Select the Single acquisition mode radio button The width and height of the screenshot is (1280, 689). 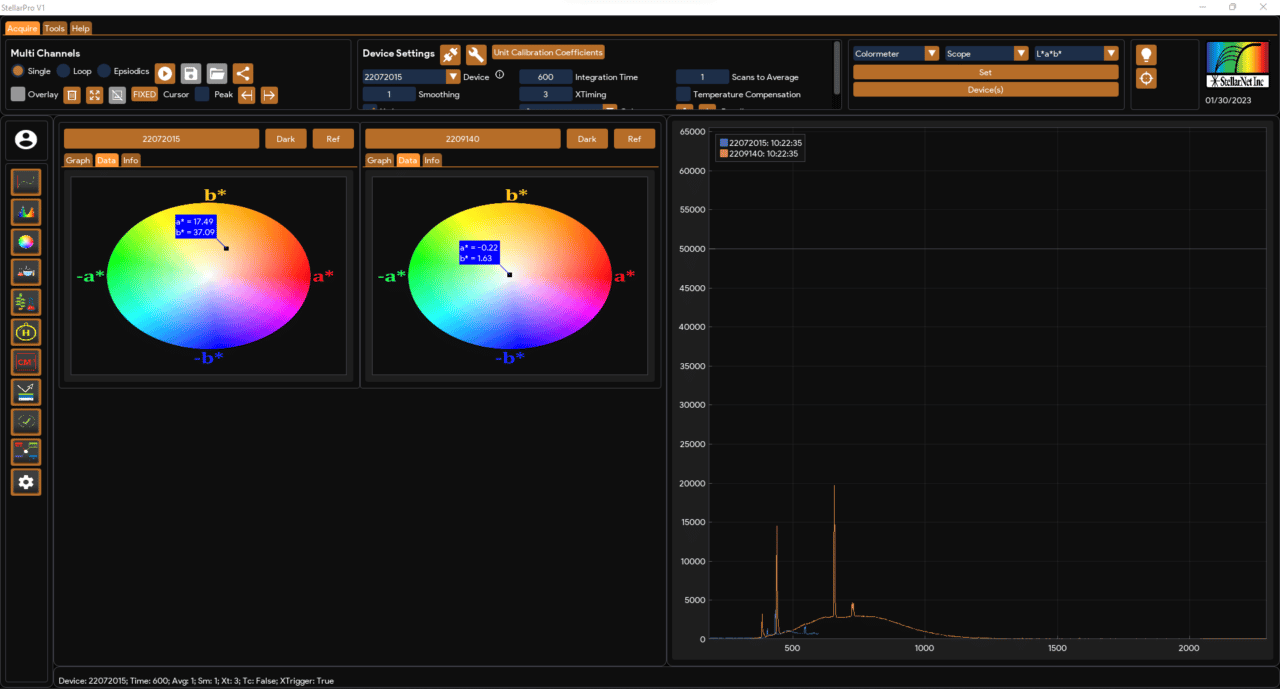[x=16, y=70]
